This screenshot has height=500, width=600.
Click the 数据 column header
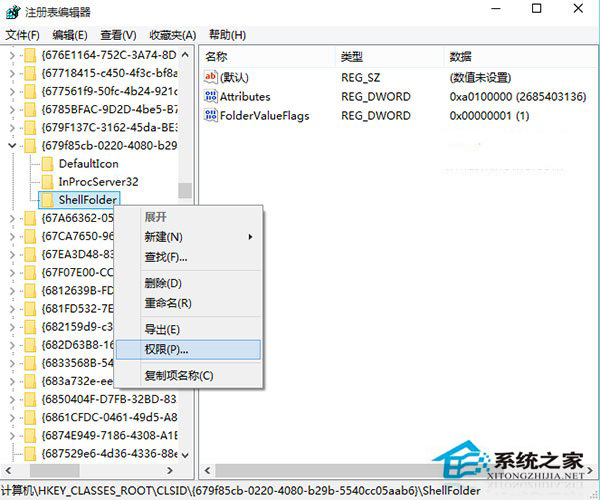click(520, 57)
